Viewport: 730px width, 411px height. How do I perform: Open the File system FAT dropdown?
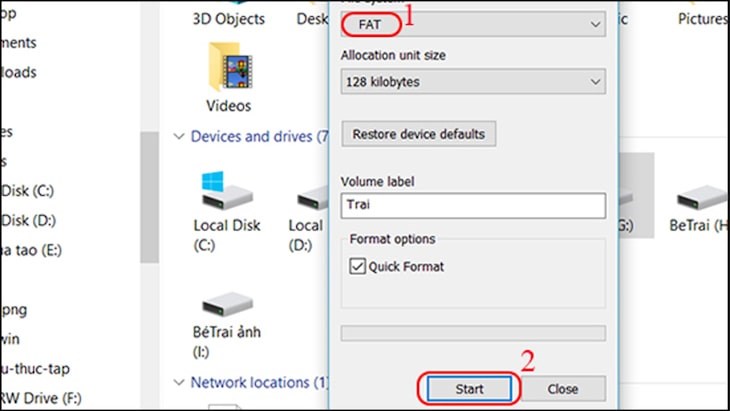click(x=472, y=22)
